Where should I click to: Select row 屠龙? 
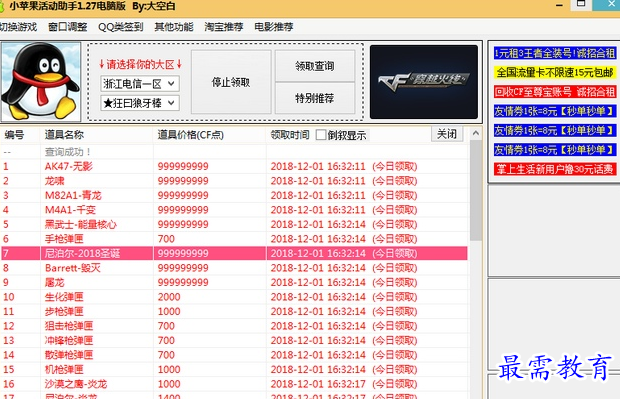[234, 282]
